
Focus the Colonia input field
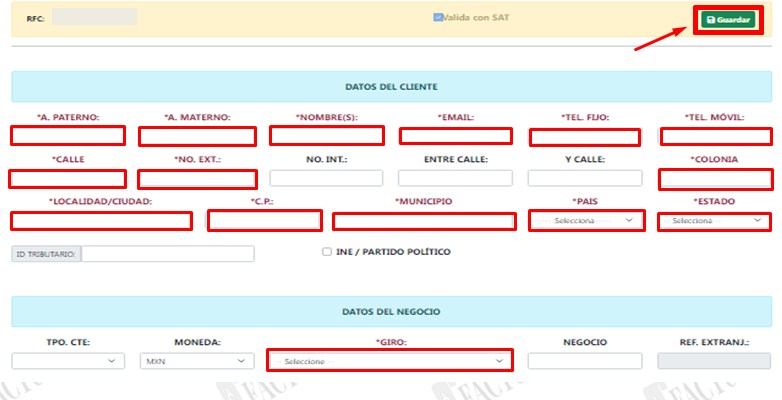716,180
